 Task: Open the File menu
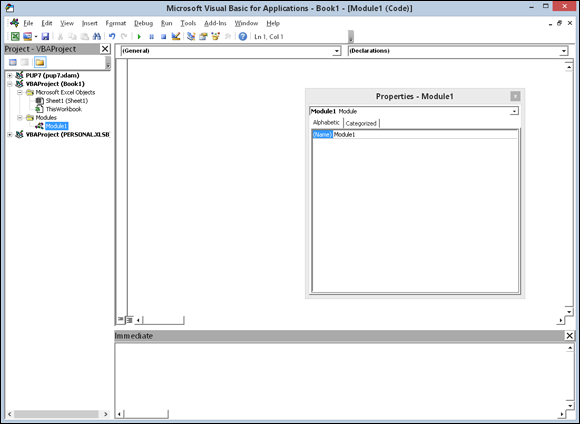coord(28,23)
